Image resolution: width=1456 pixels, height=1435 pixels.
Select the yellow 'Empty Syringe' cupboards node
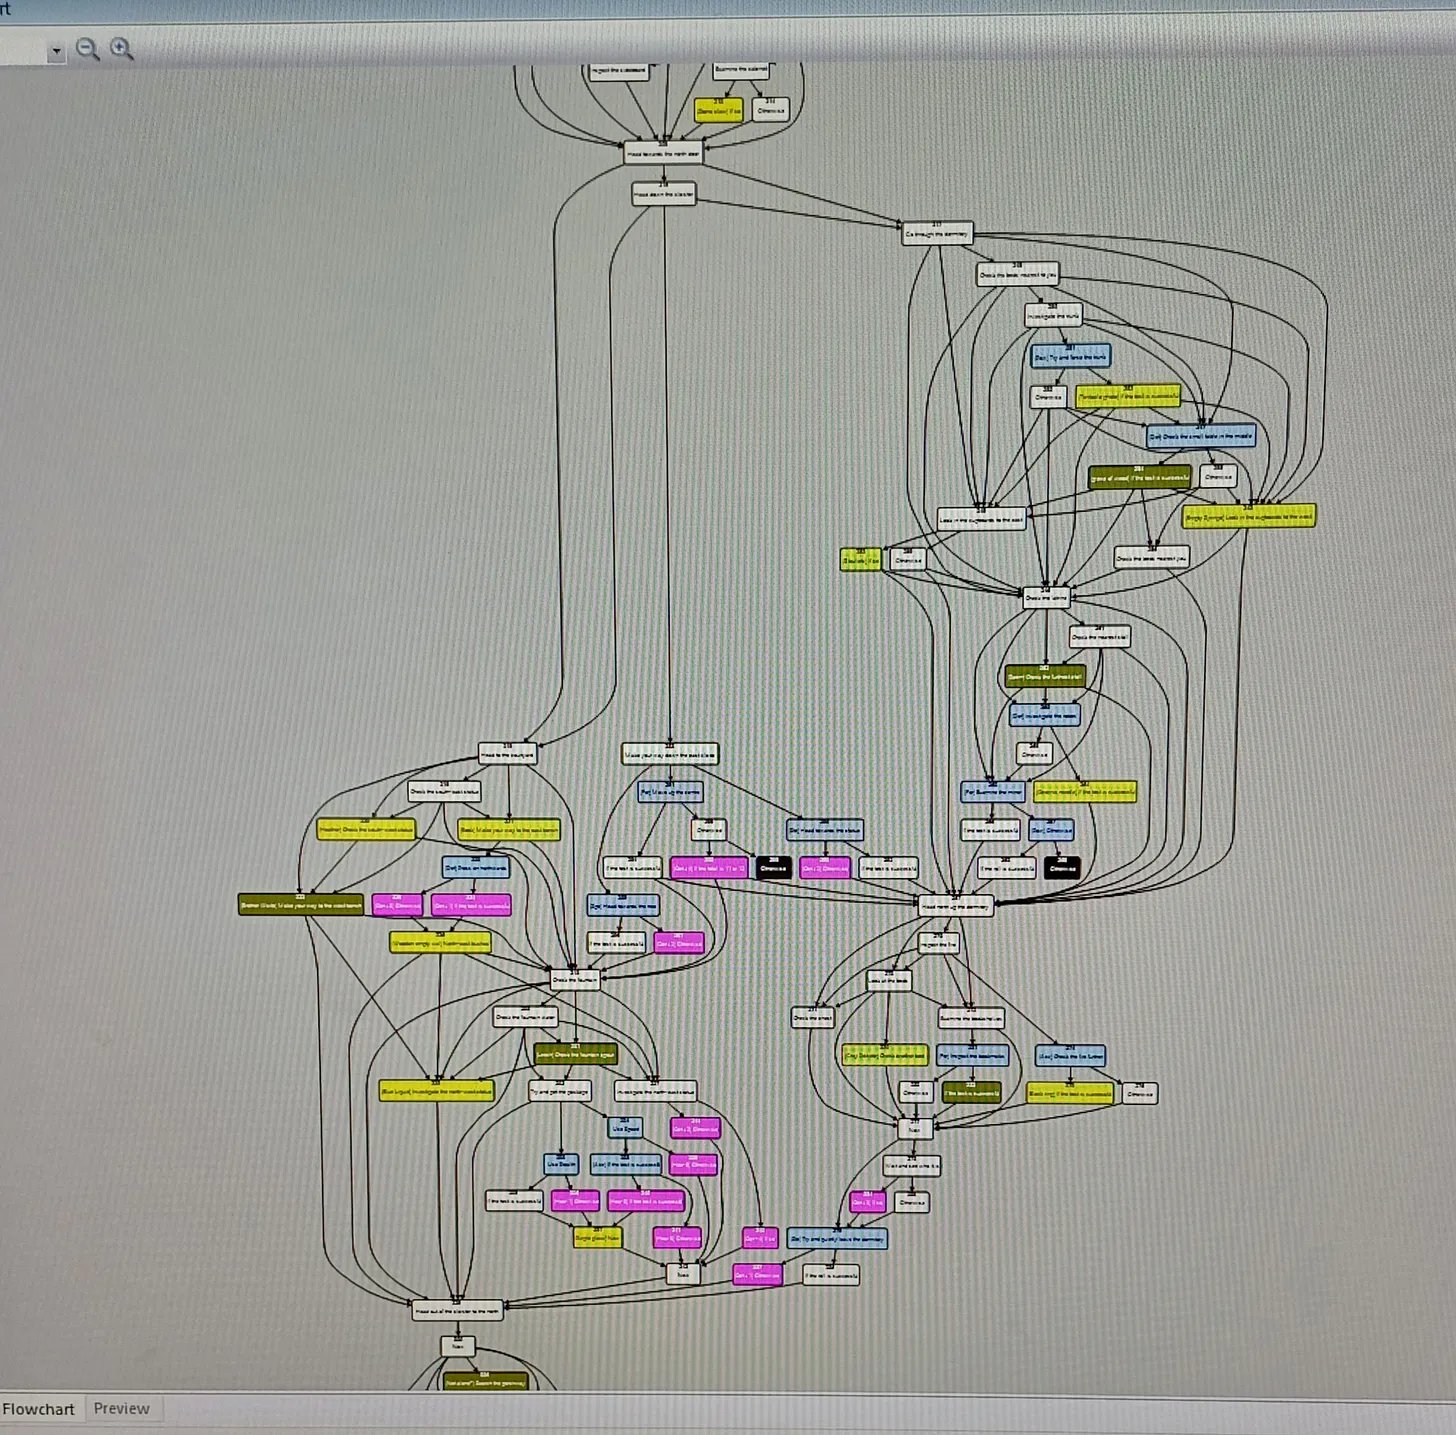(1248, 516)
